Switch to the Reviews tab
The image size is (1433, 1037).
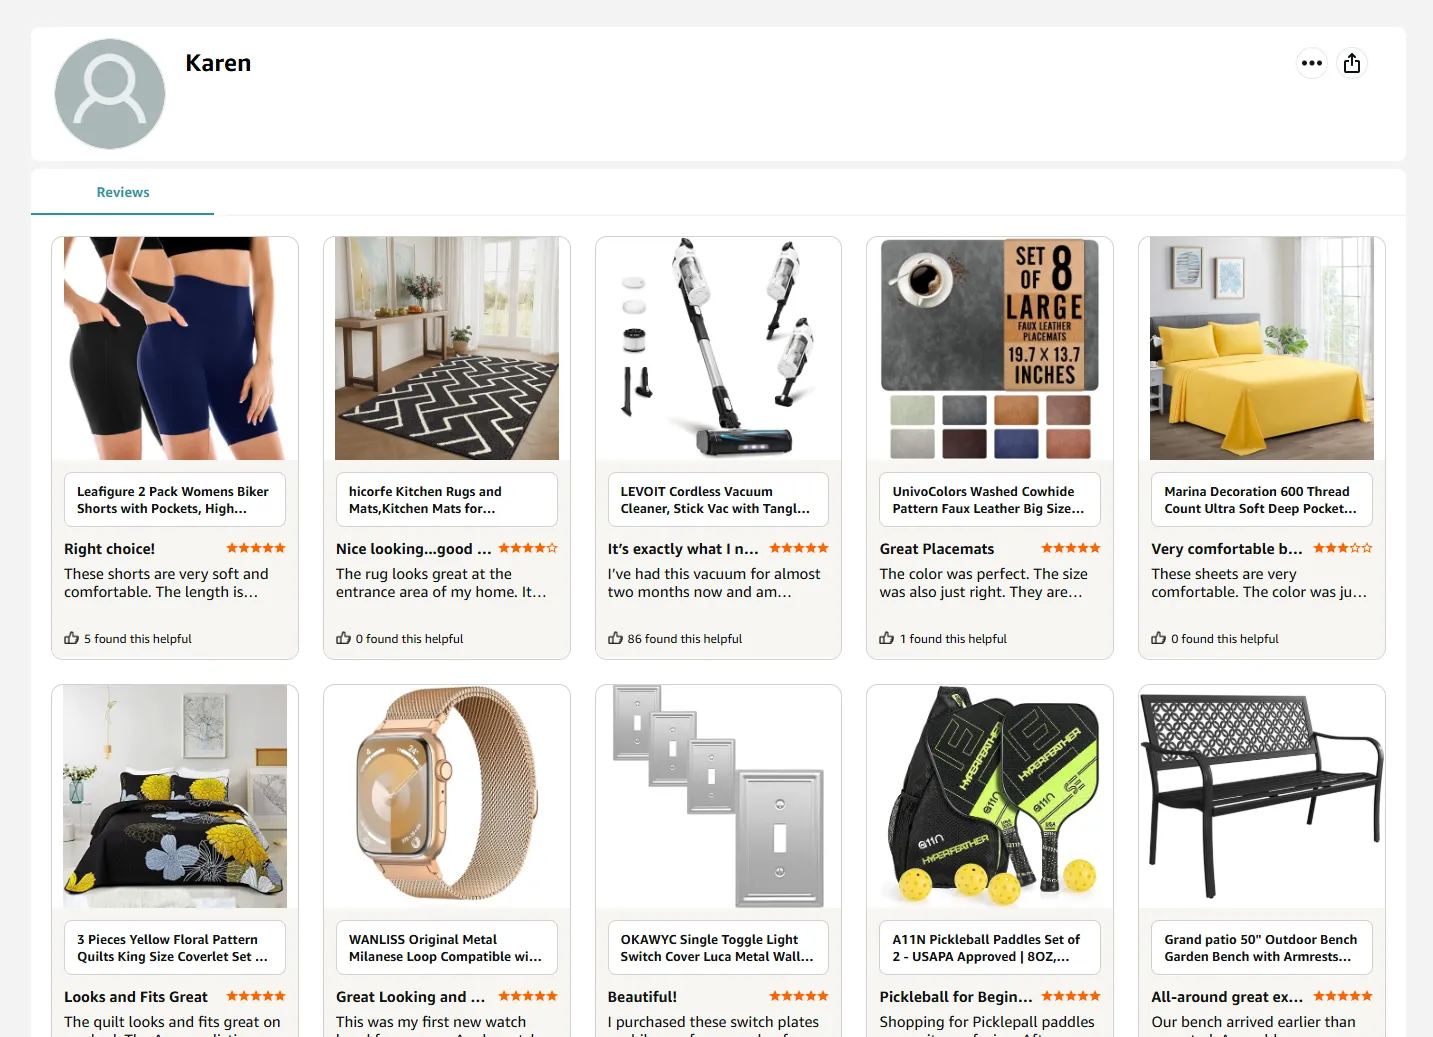pyautogui.click(x=123, y=192)
